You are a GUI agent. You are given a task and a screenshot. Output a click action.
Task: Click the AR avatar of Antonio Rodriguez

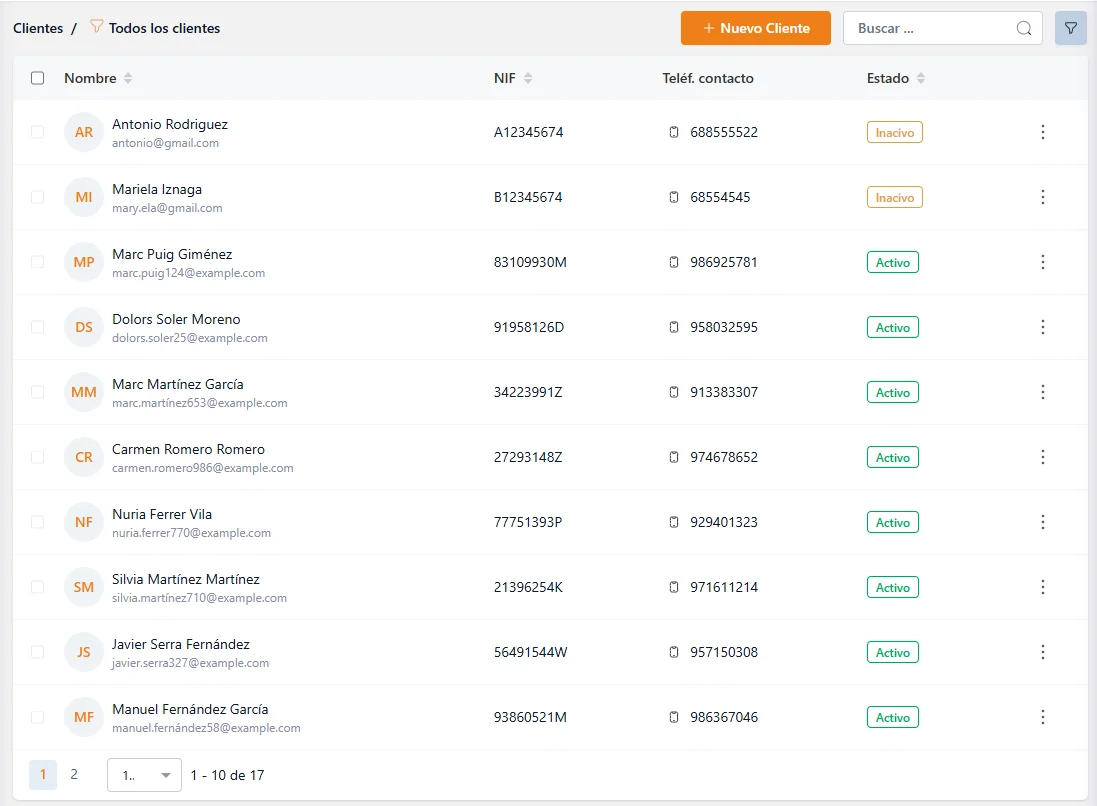tap(84, 132)
